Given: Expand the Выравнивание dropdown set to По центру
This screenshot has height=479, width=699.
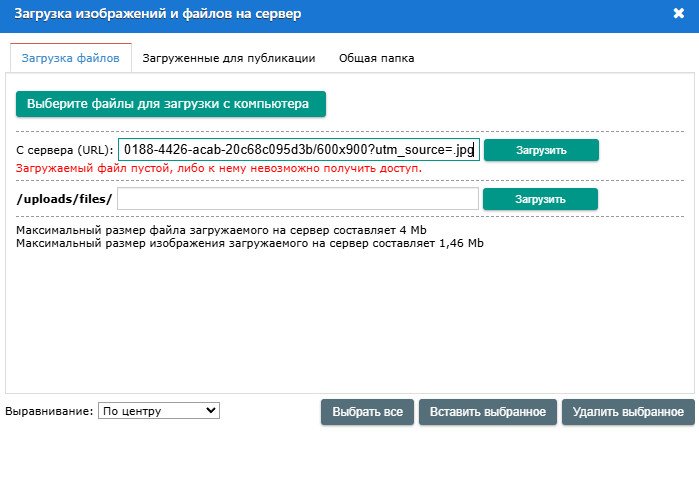Looking at the screenshot, I should coord(158,410).
